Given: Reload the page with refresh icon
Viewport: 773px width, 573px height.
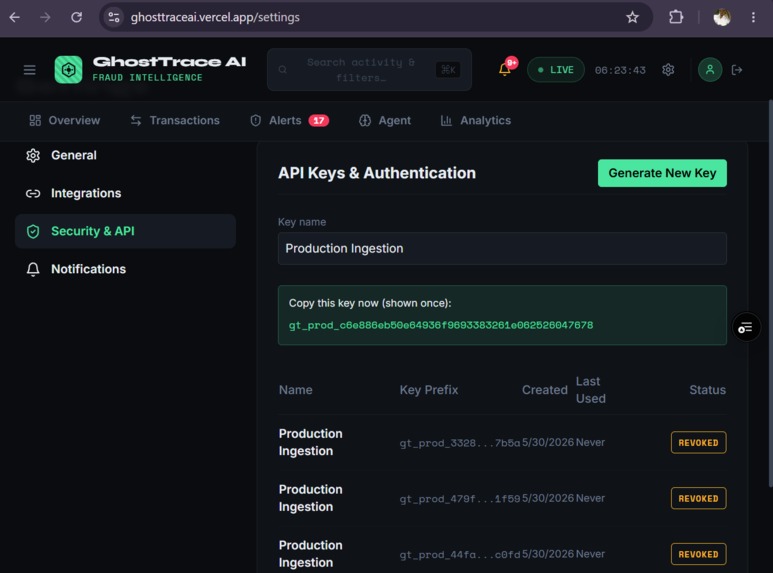Looking at the screenshot, I should click(x=76, y=17).
